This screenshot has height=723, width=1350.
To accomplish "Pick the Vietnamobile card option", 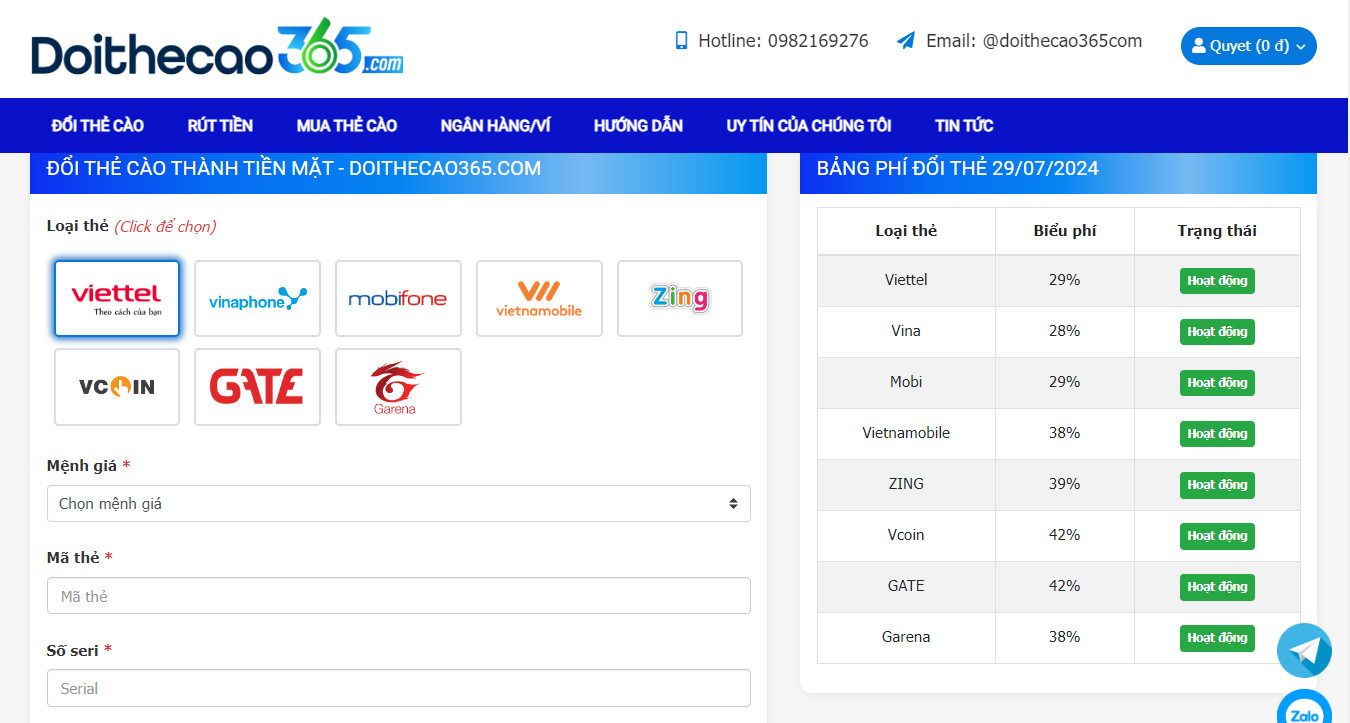I will (539, 298).
